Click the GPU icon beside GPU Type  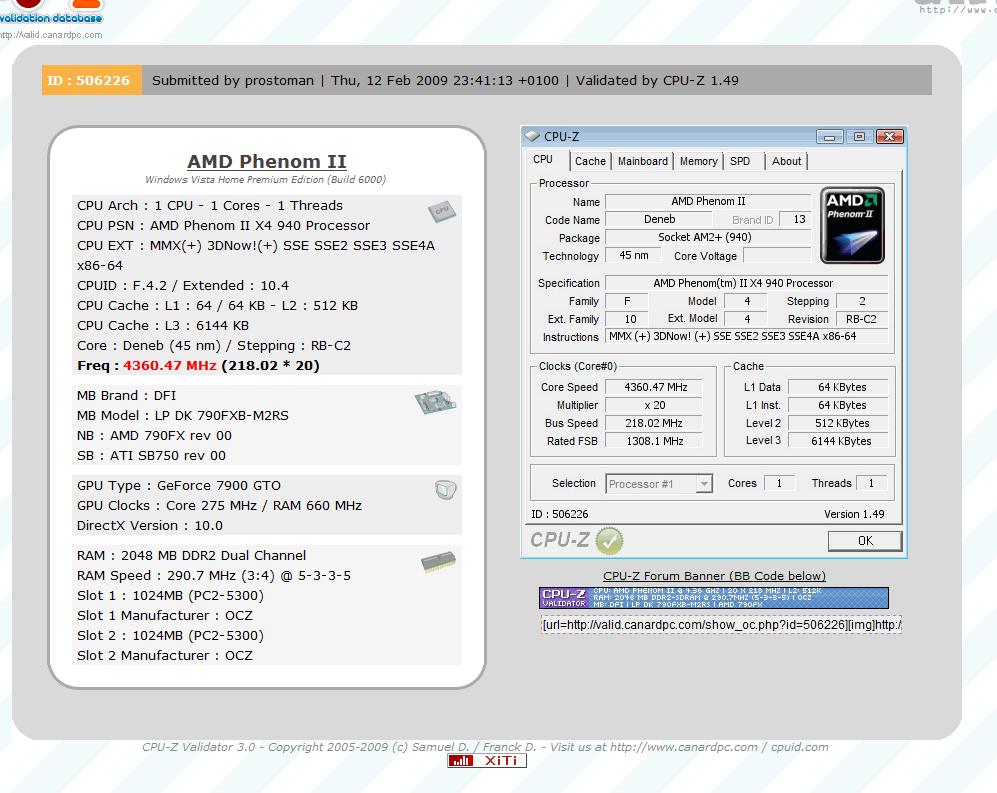(x=446, y=490)
